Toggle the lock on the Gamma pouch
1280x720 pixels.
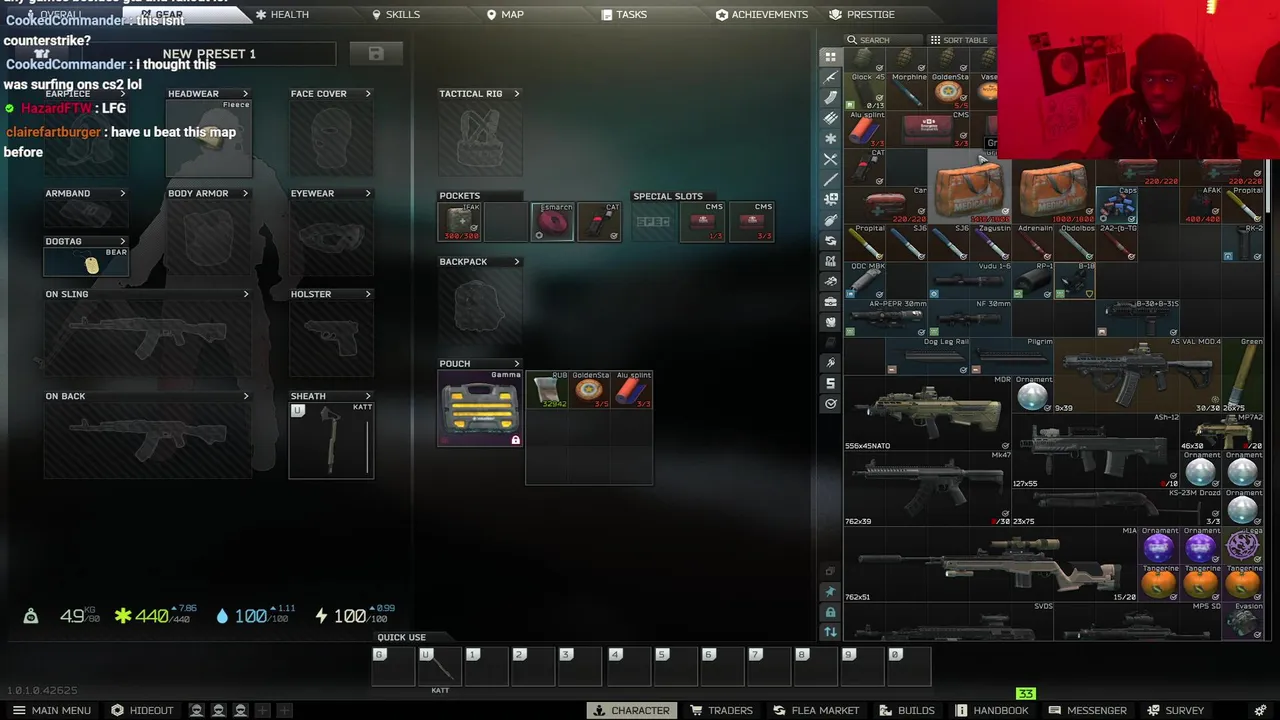point(515,440)
